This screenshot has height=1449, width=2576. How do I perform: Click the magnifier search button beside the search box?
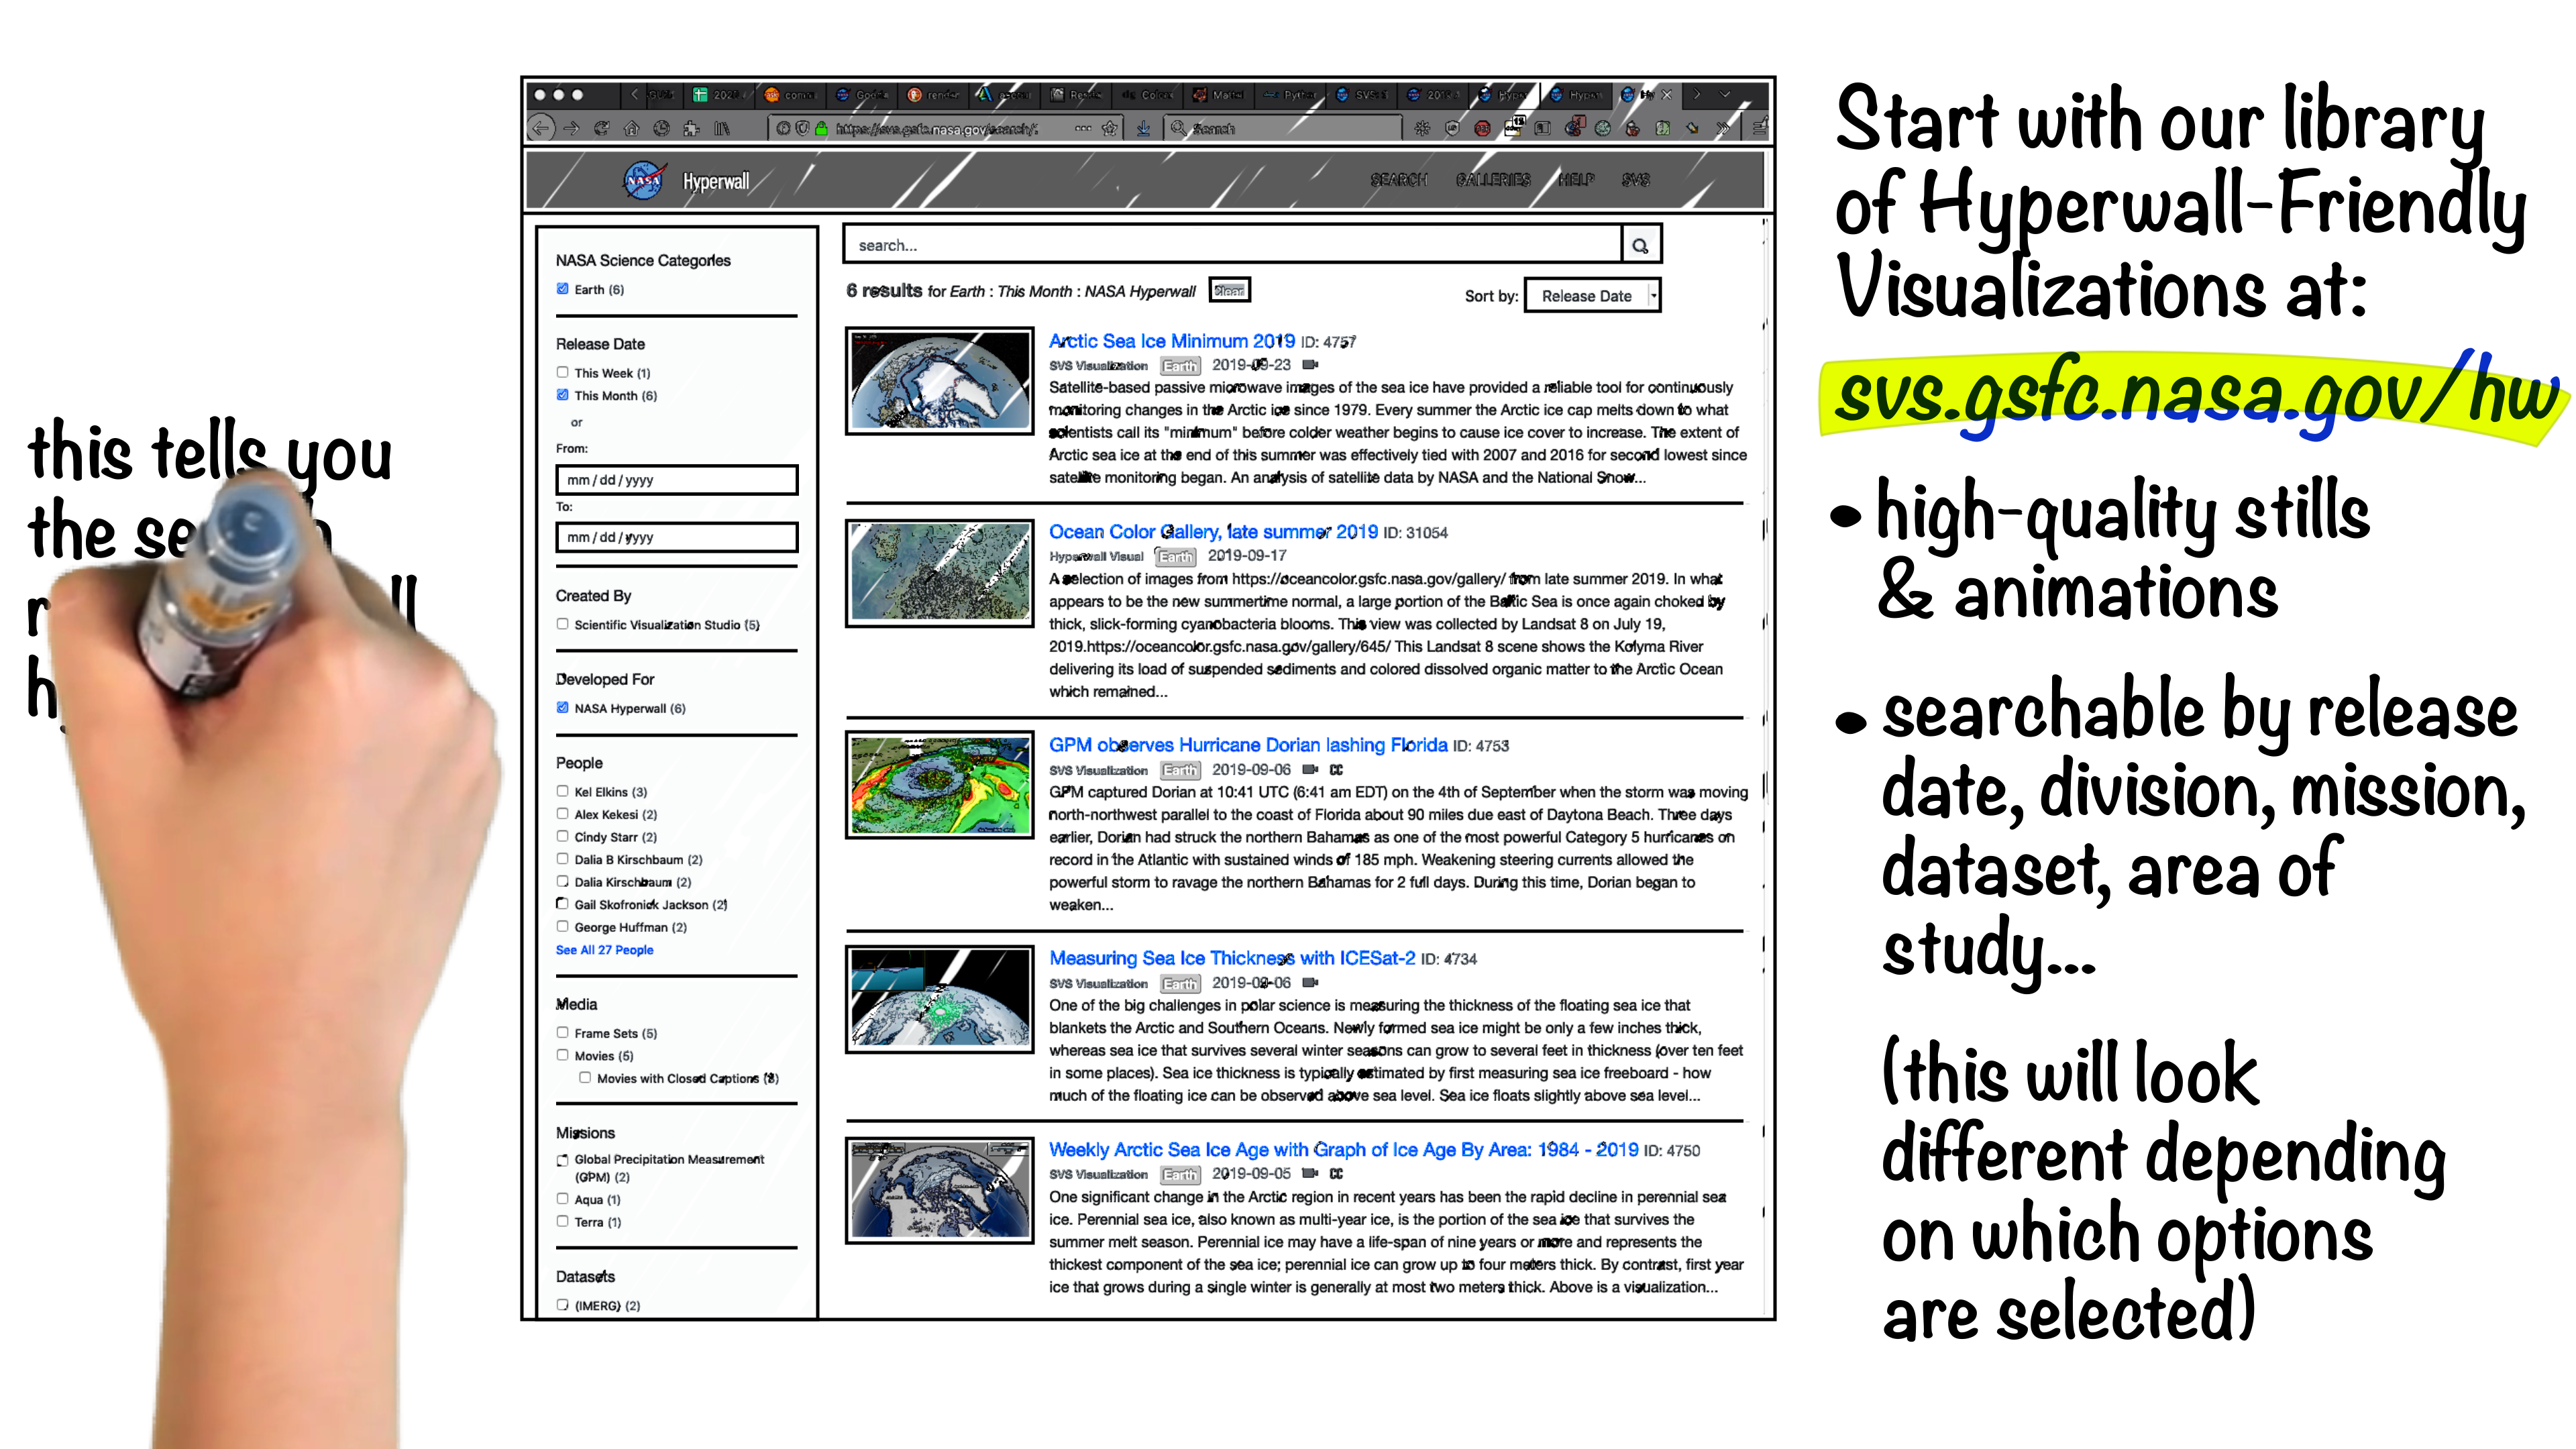click(x=1640, y=245)
